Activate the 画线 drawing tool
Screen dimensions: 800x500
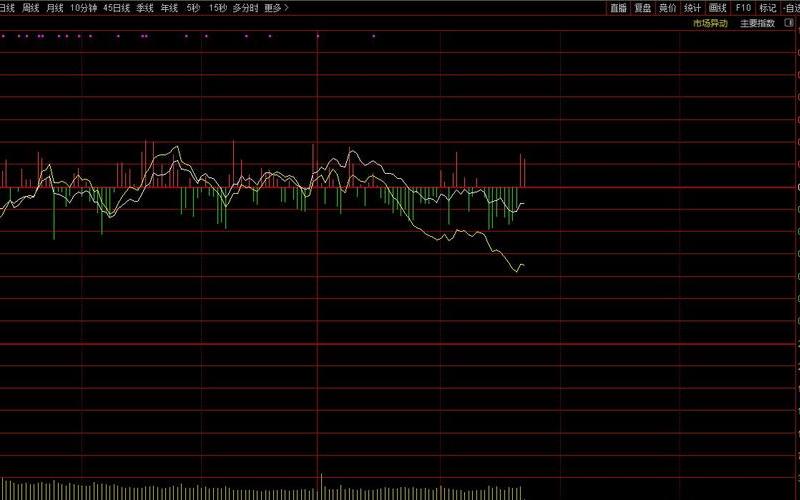click(717, 7)
